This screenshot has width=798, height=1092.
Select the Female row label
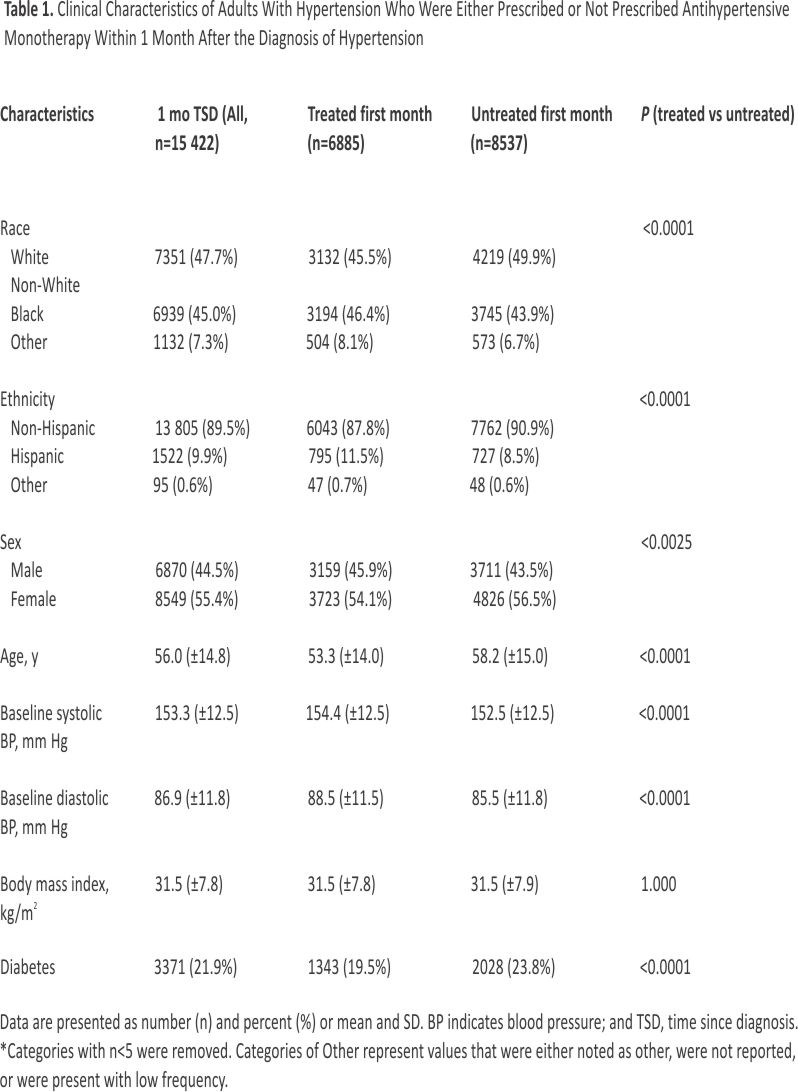tap(33, 600)
